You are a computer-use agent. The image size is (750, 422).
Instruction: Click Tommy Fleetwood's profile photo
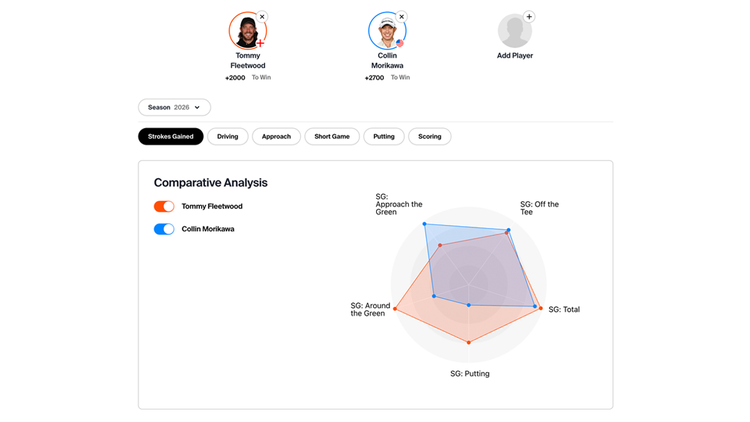[246, 31]
